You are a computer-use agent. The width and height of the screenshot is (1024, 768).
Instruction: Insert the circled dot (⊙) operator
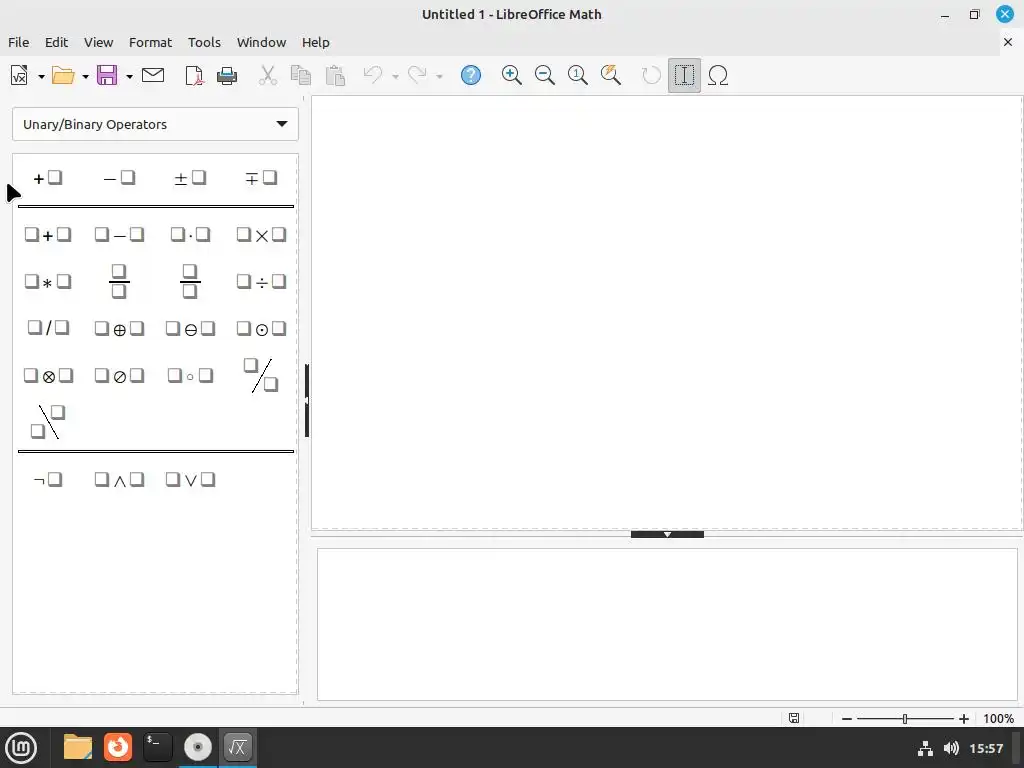pyautogui.click(x=261, y=328)
